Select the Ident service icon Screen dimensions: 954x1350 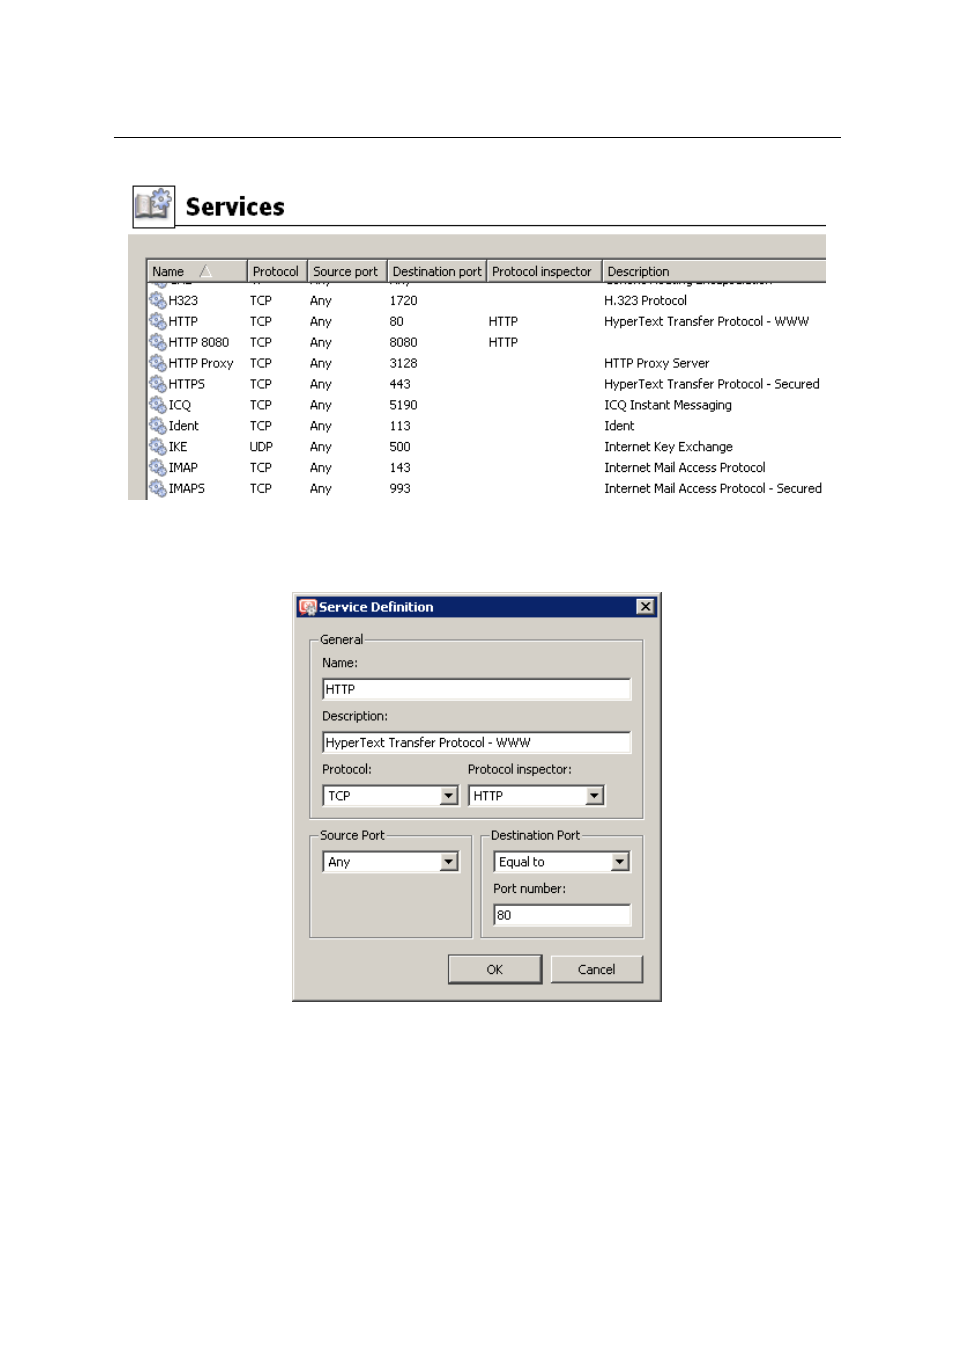(x=158, y=426)
